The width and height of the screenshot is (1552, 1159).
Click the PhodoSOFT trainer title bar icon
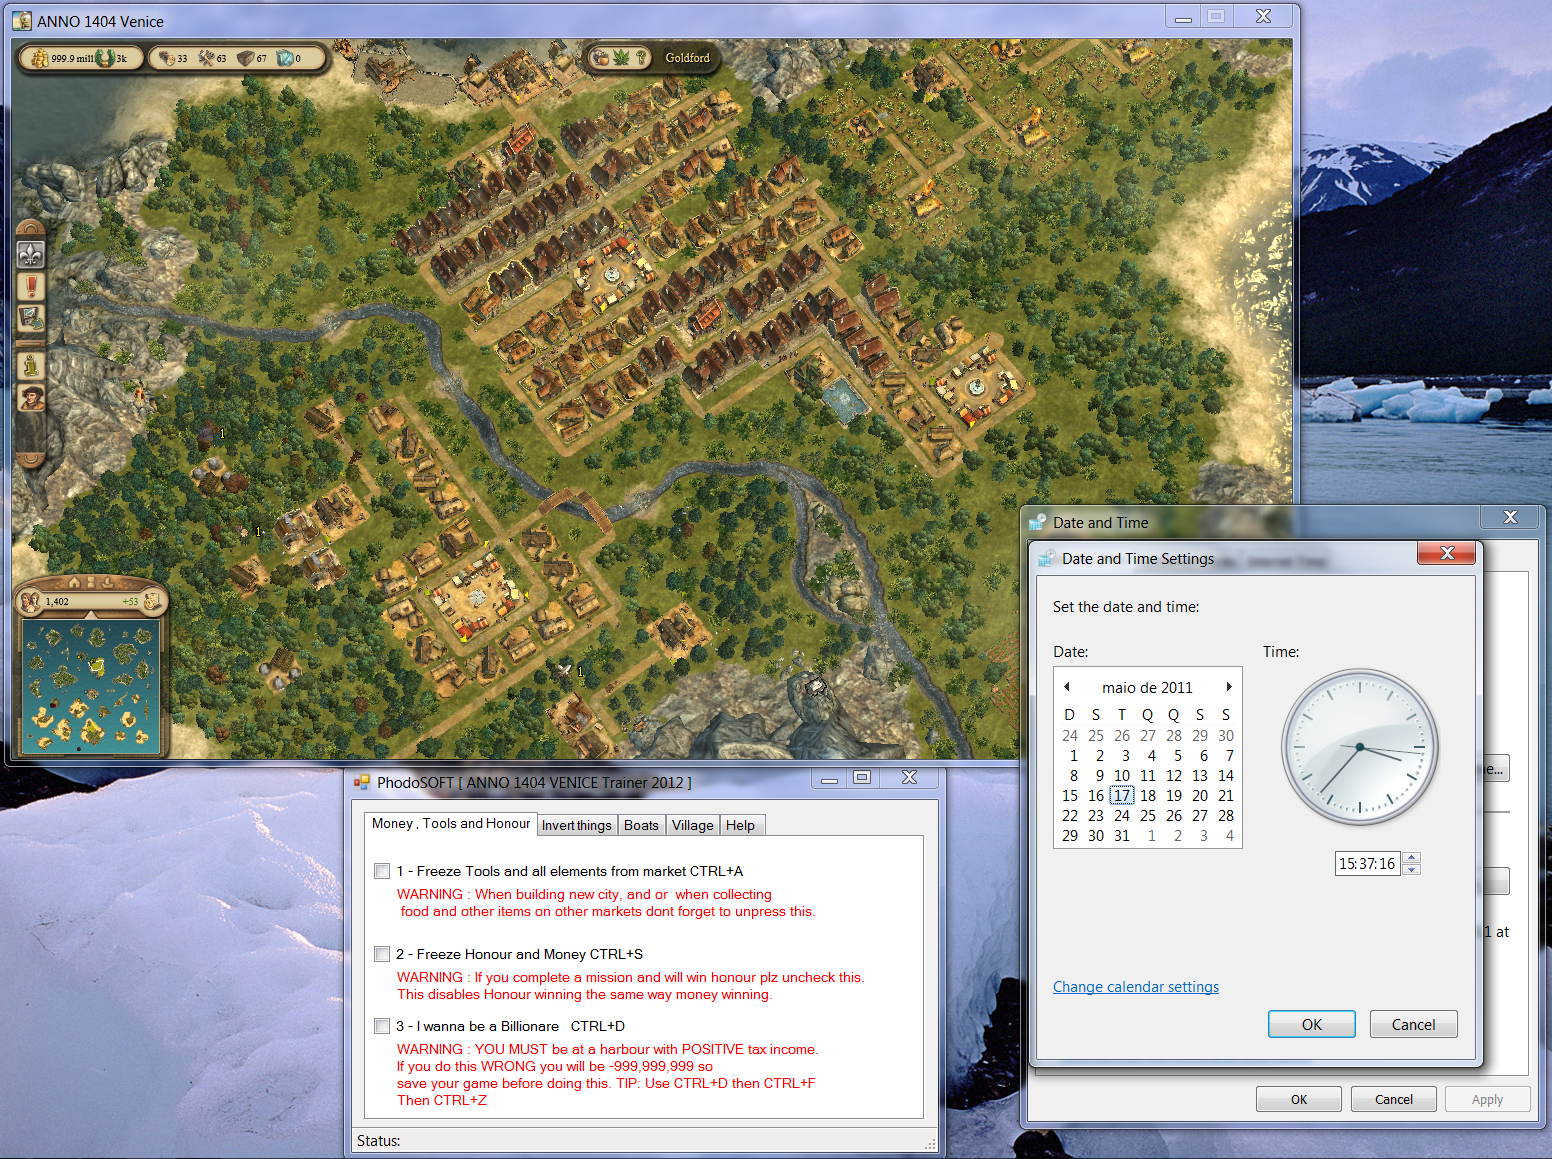(x=362, y=782)
